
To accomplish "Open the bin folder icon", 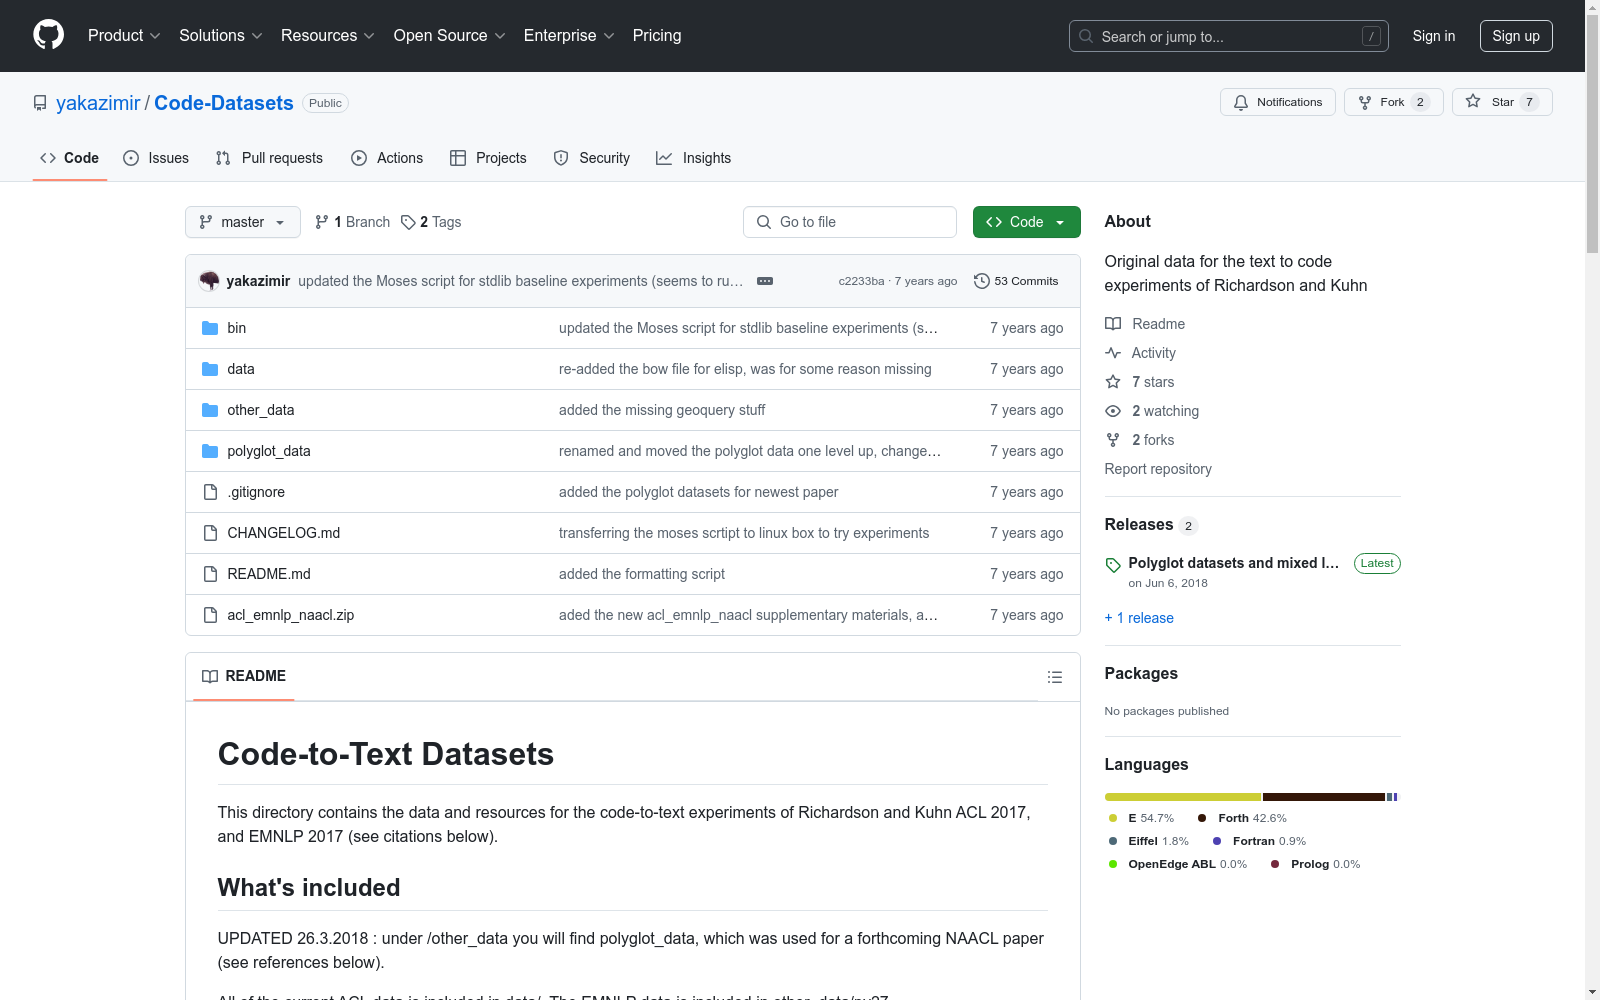I will pyautogui.click(x=210, y=328).
